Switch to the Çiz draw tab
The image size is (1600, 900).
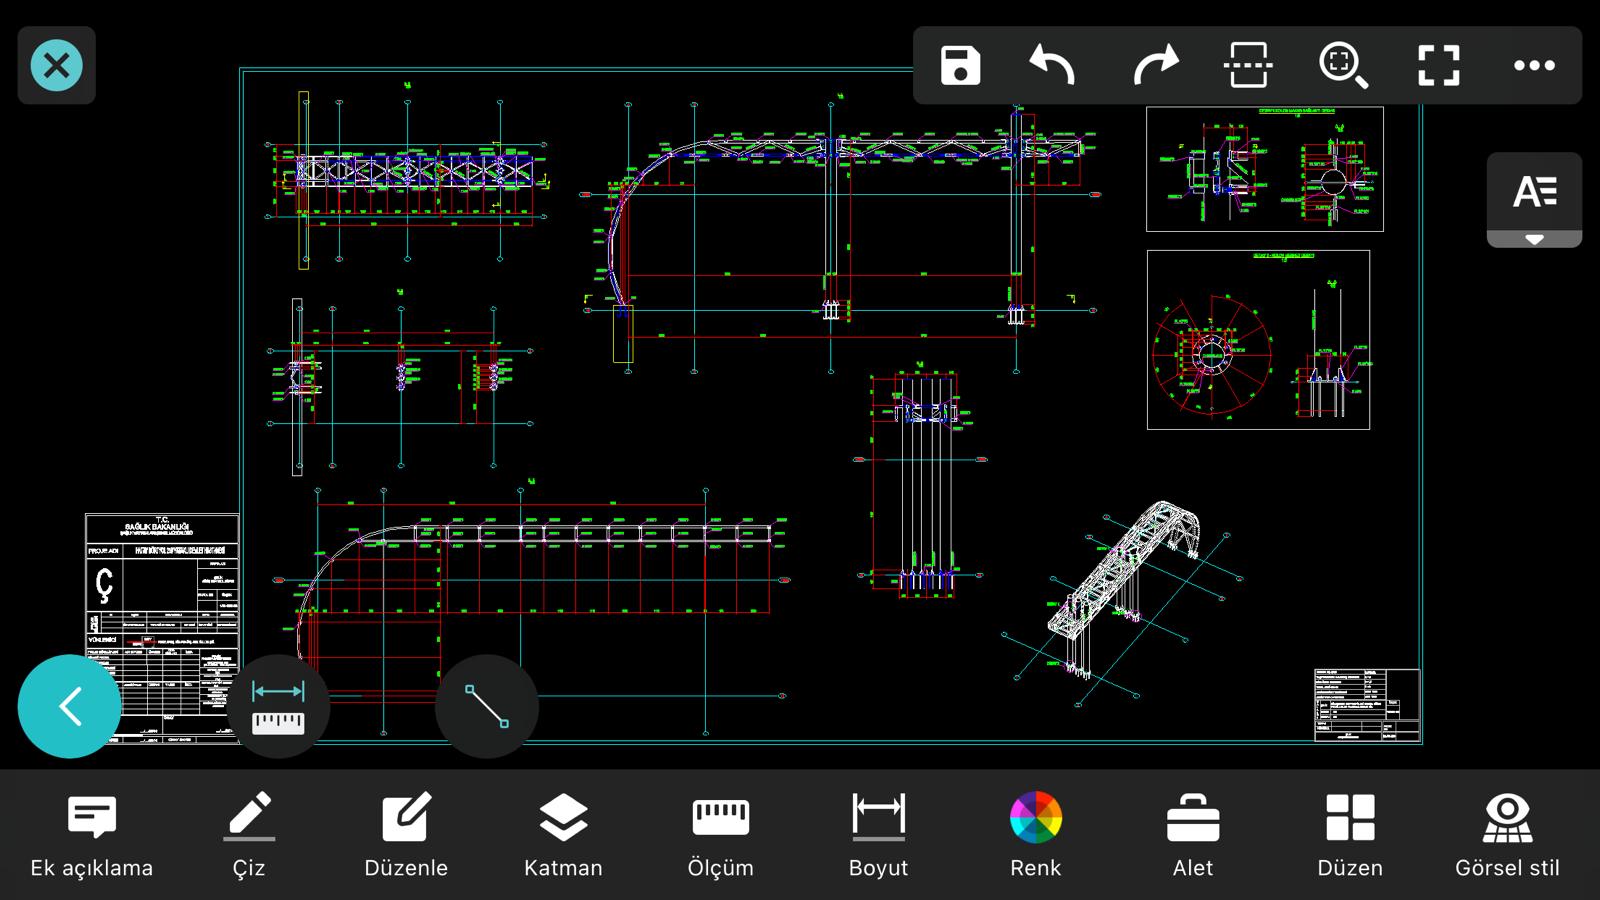pos(249,835)
